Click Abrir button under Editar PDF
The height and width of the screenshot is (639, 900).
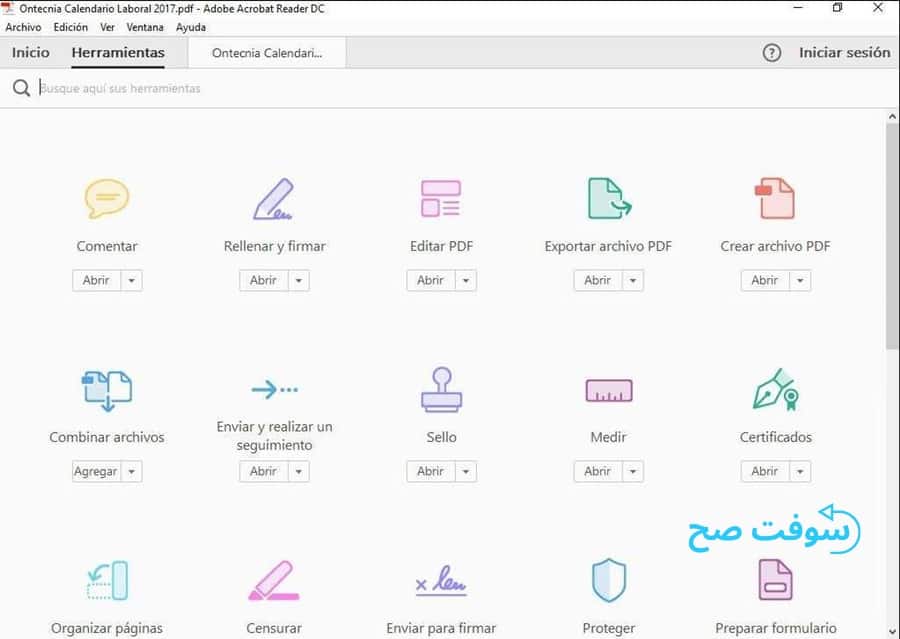click(430, 281)
